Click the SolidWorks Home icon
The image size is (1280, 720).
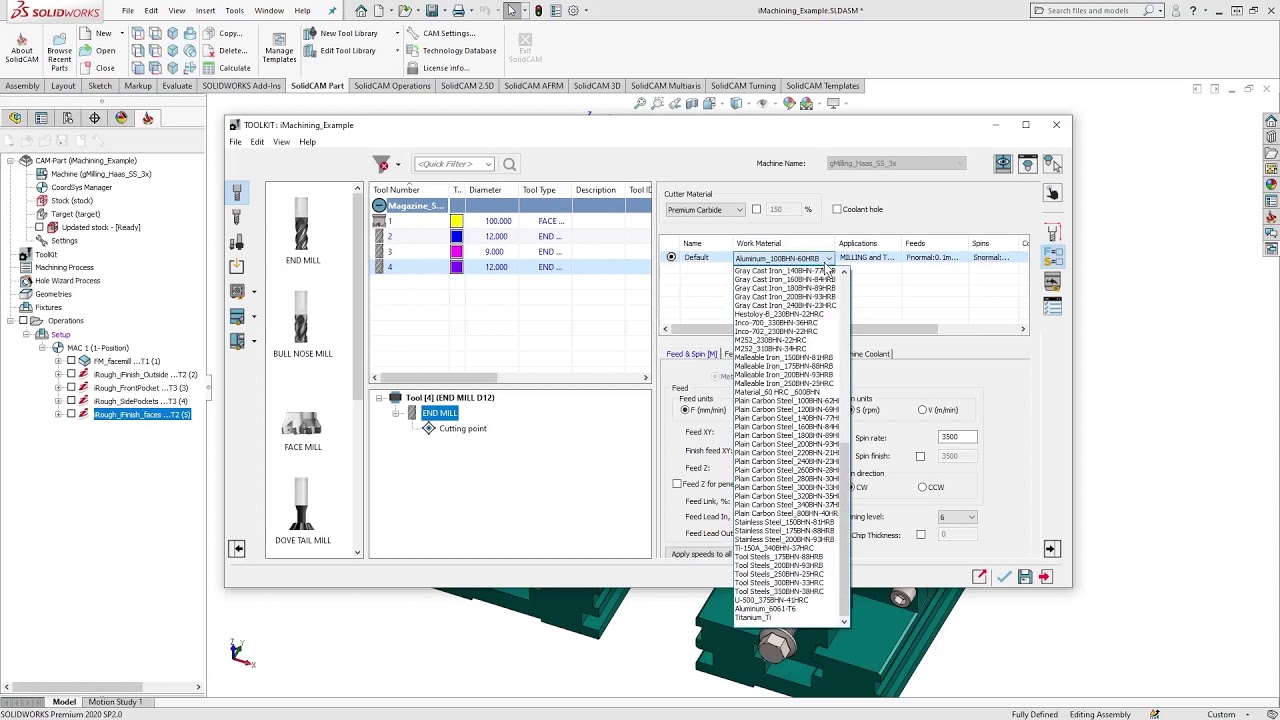click(x=361, y=11)
